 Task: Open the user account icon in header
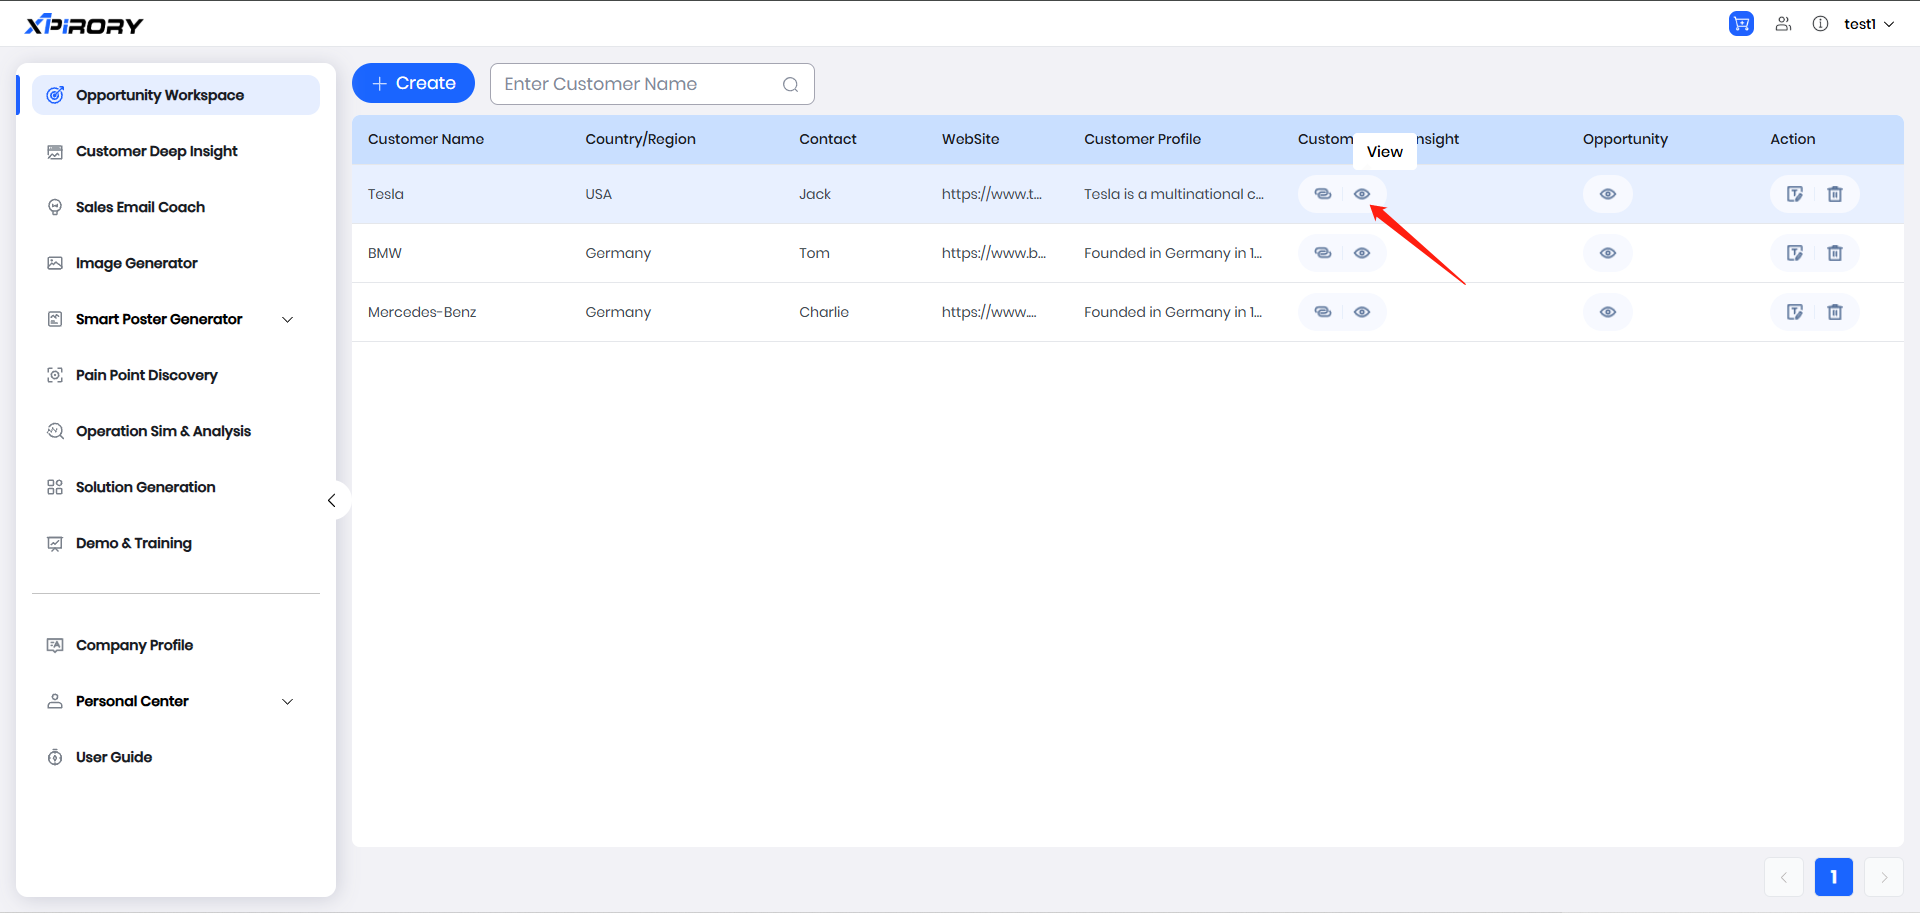(1783, 24)
